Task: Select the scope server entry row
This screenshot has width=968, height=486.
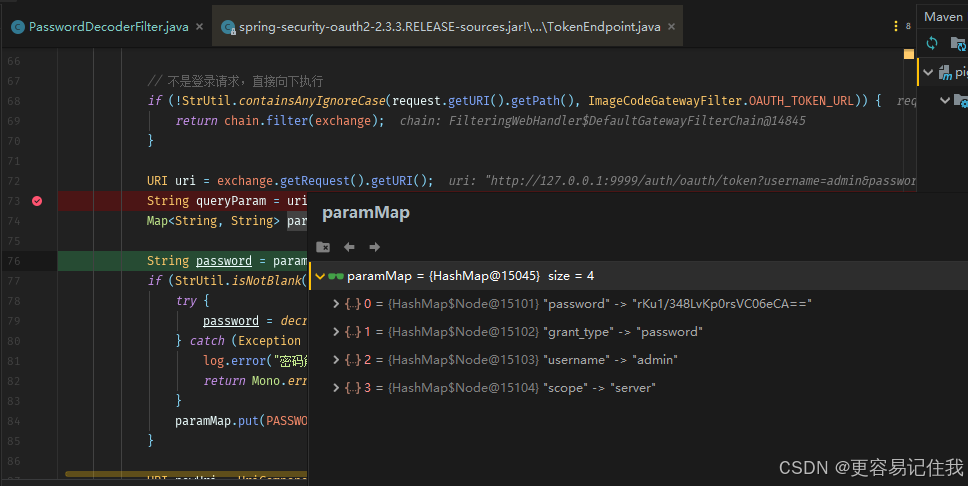Action: (x=638, y=388)
